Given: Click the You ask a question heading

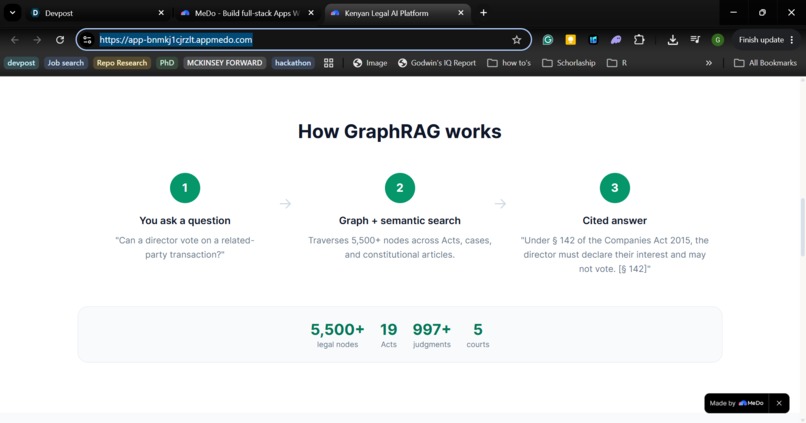Looking at the screenshot, I should pos(185,220).
